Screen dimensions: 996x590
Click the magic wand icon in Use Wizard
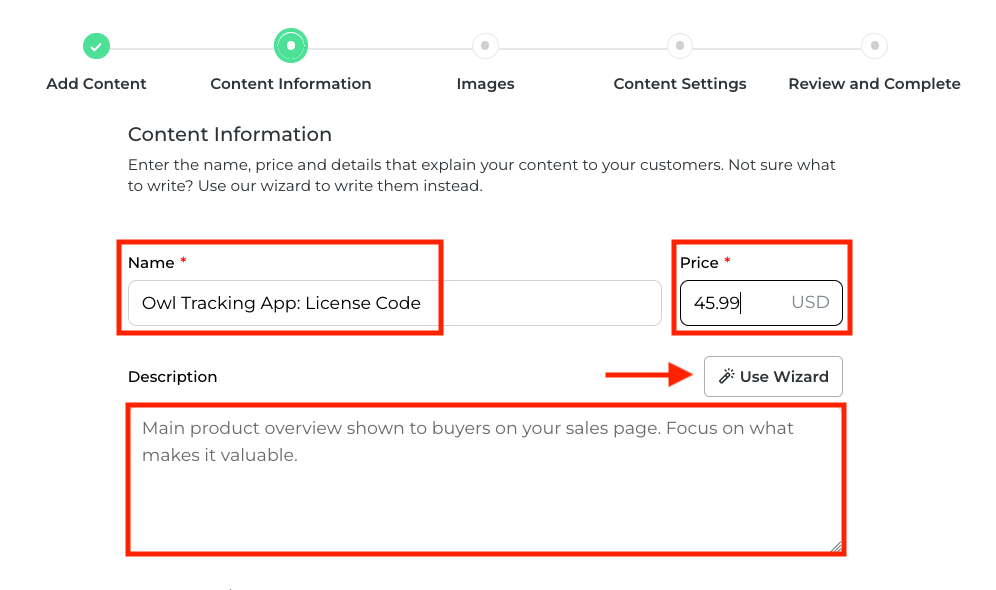(x=727, y=377)
